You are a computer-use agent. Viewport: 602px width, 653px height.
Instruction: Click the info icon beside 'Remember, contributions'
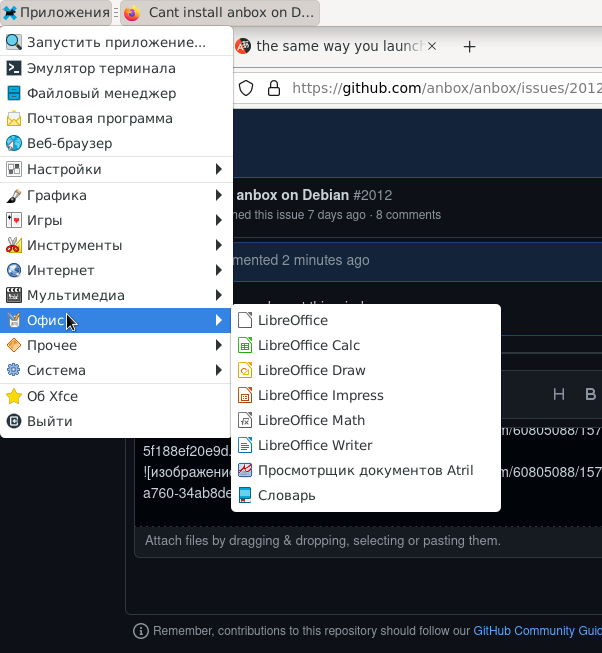[141, 631]
